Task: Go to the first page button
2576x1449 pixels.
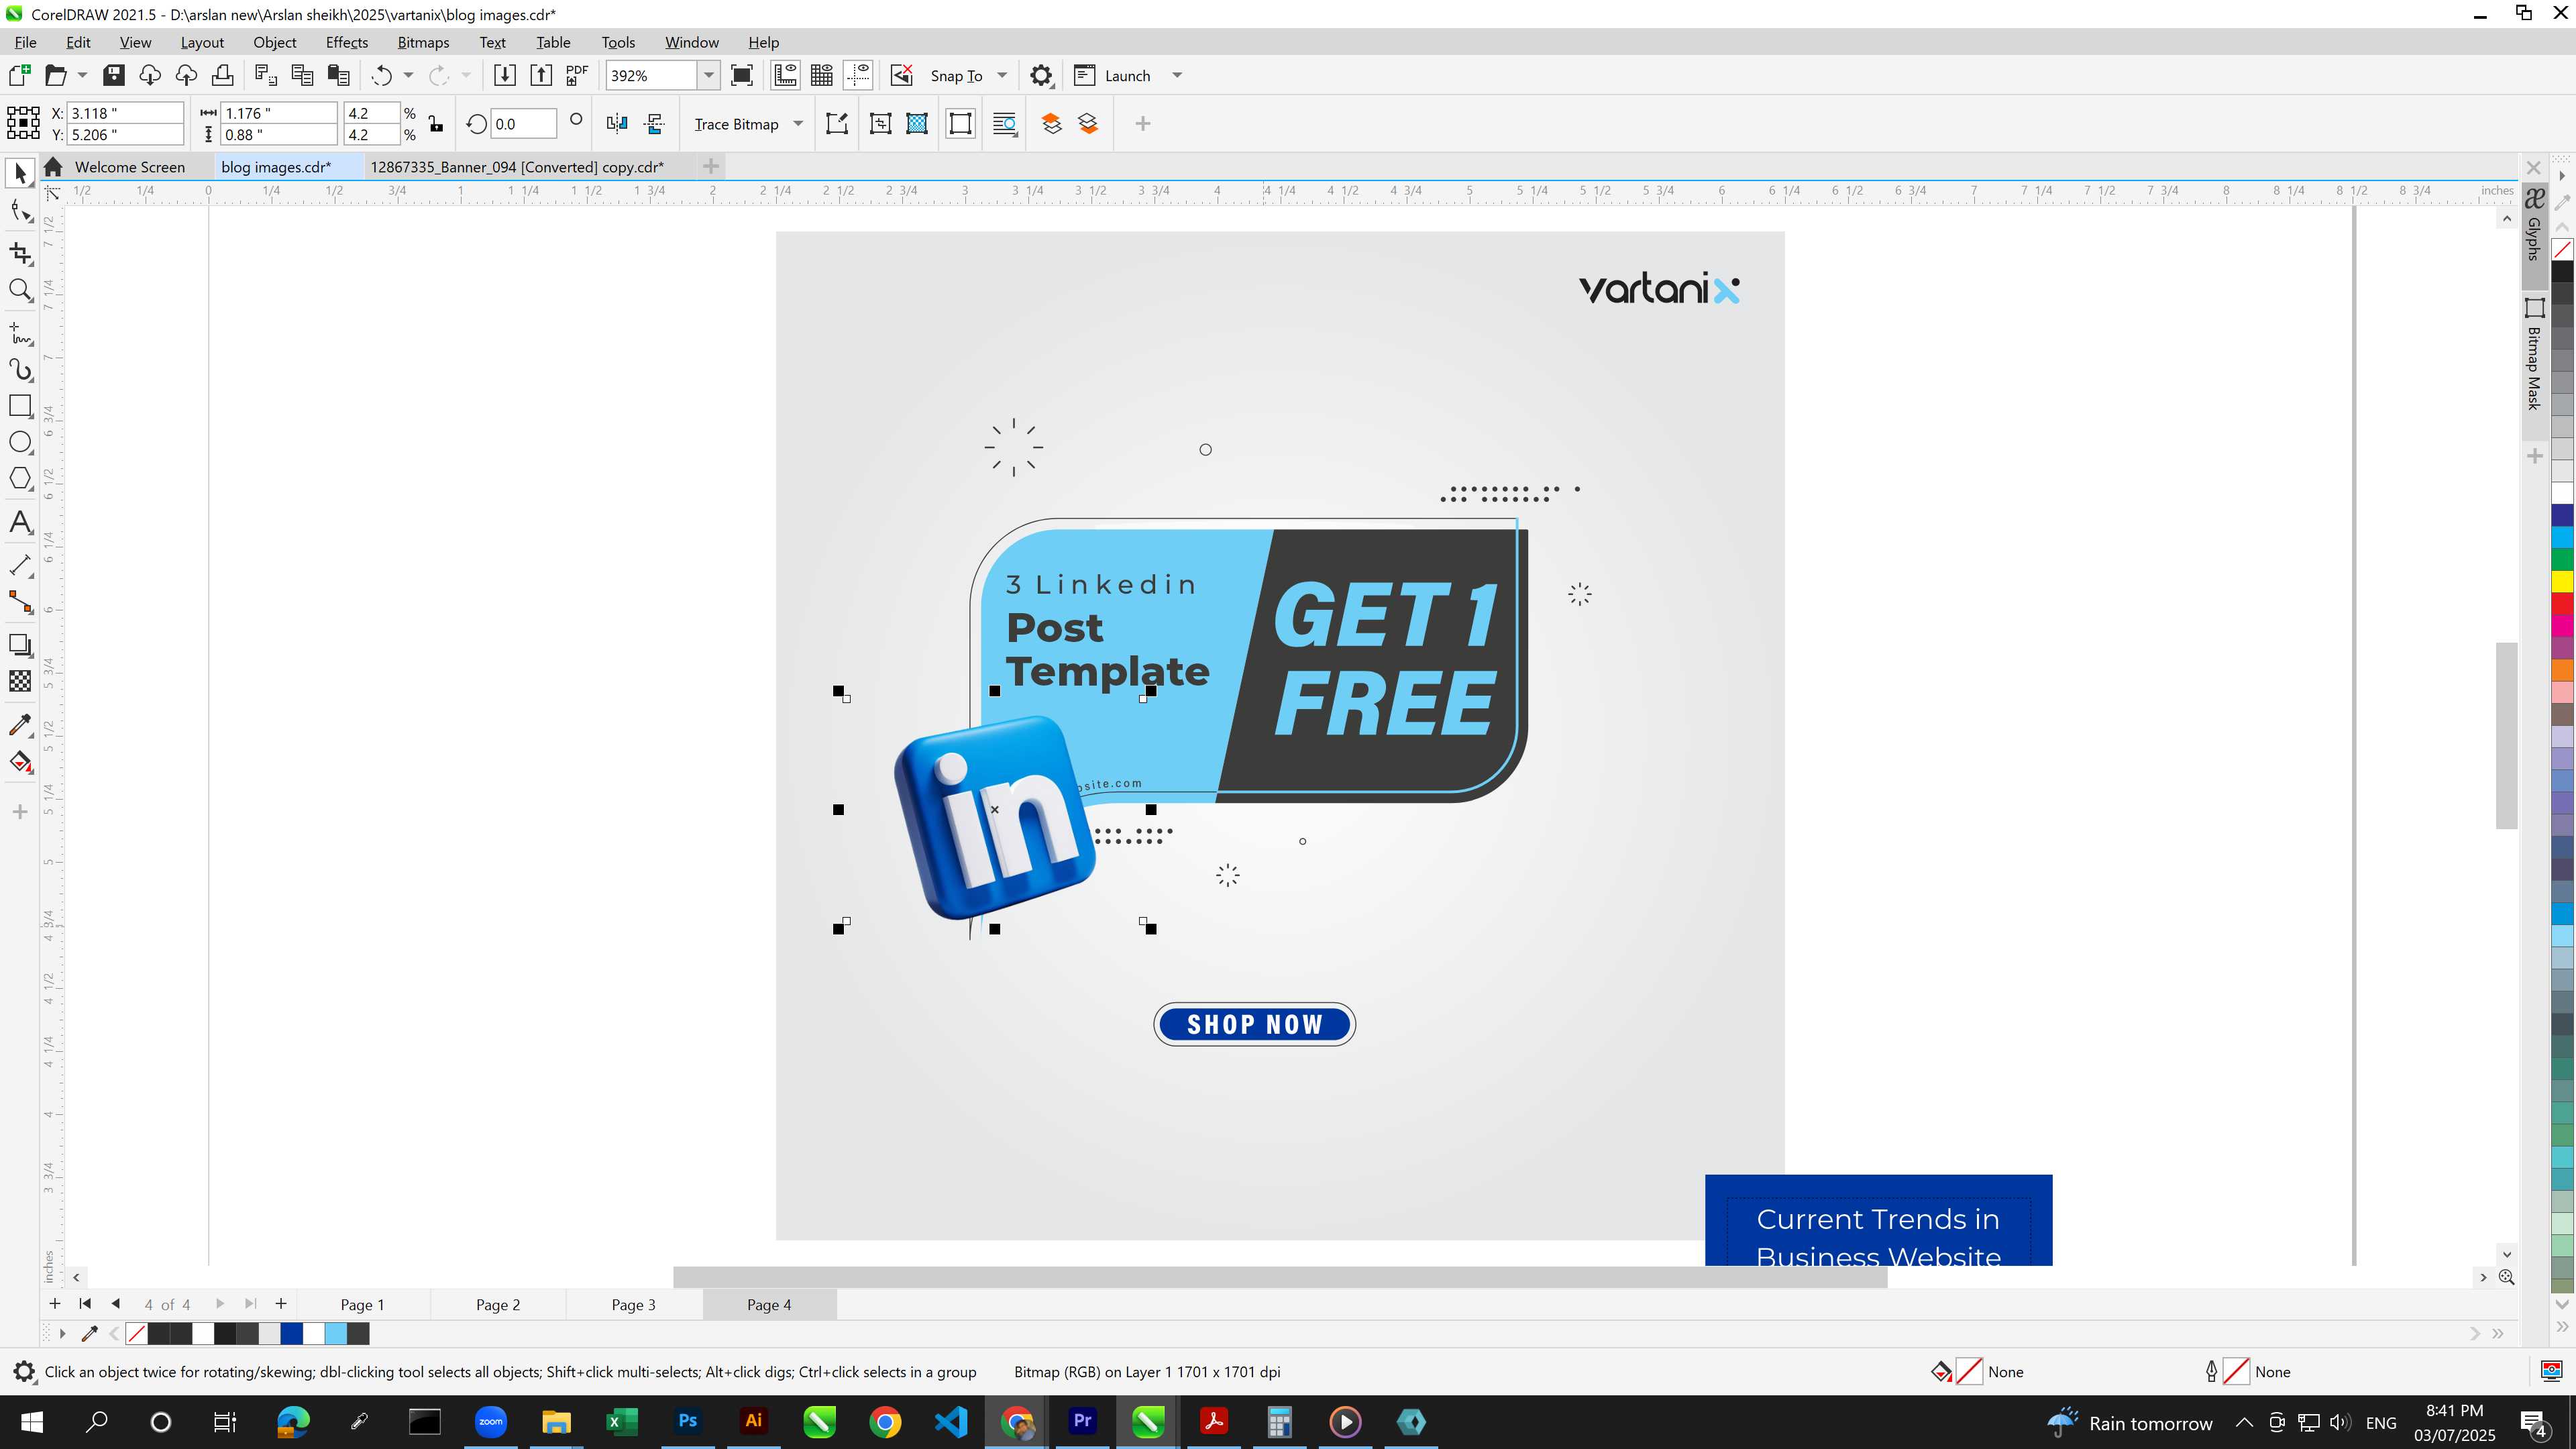Action: pos(85,1304)
